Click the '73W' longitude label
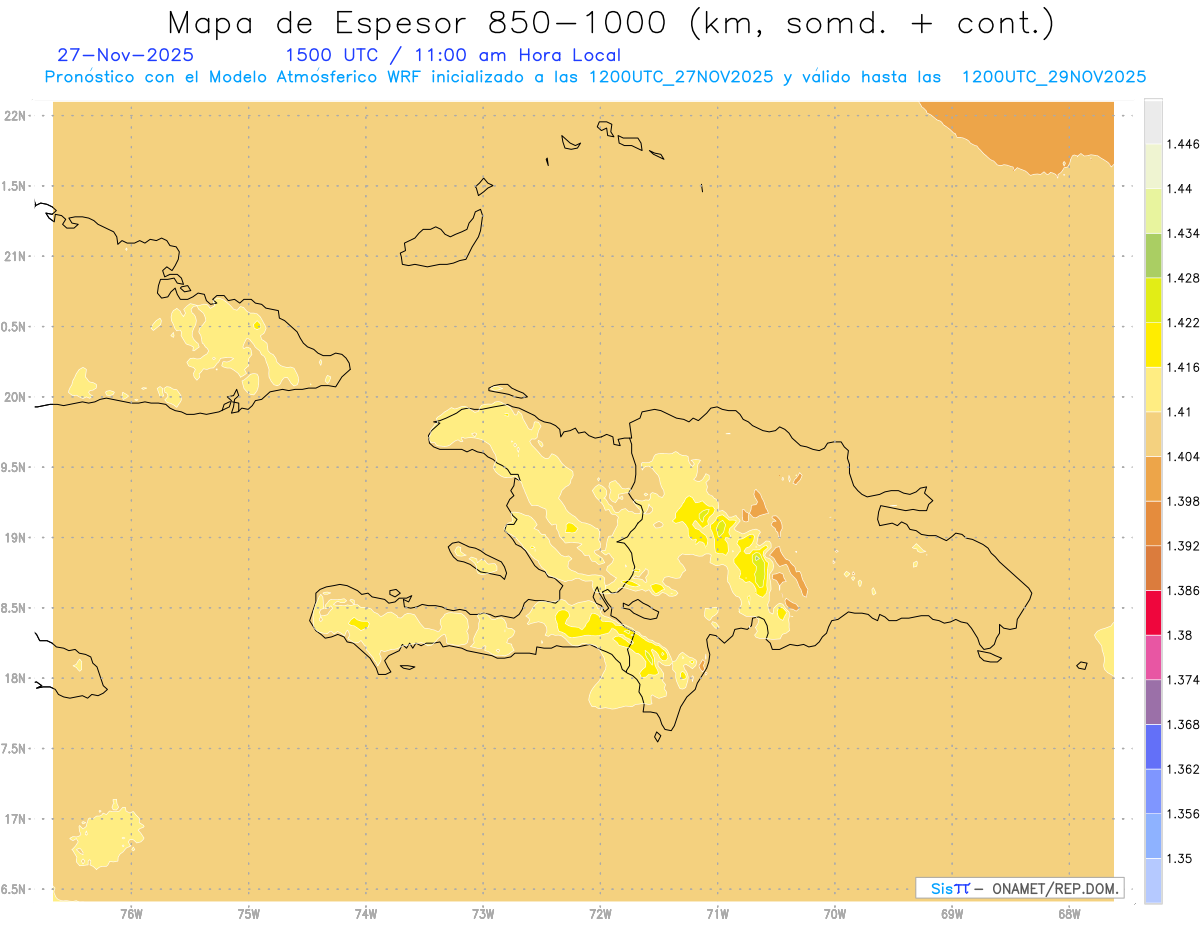 pyautogui.click(x=483, y=914)
